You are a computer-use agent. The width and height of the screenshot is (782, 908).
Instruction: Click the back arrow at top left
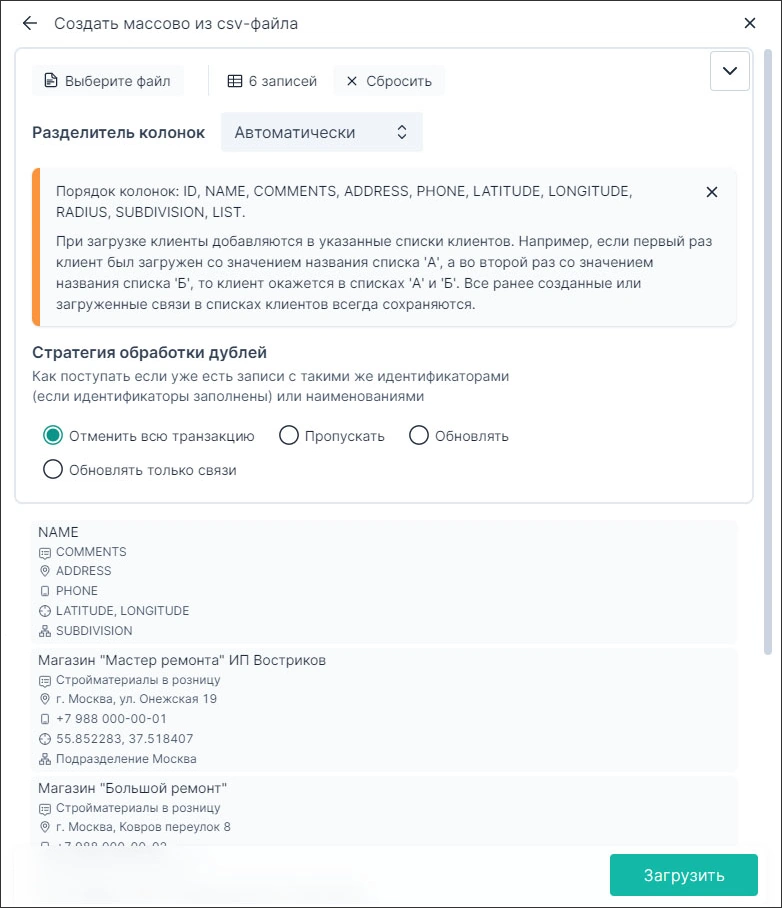pos(28,23)
